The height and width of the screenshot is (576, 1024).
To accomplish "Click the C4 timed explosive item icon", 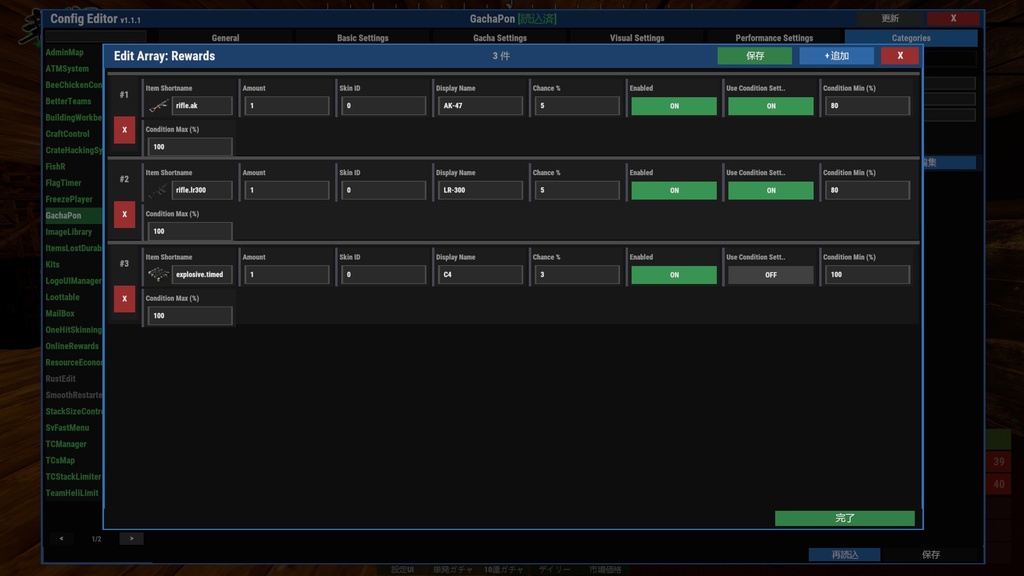I will pos(157,273).
